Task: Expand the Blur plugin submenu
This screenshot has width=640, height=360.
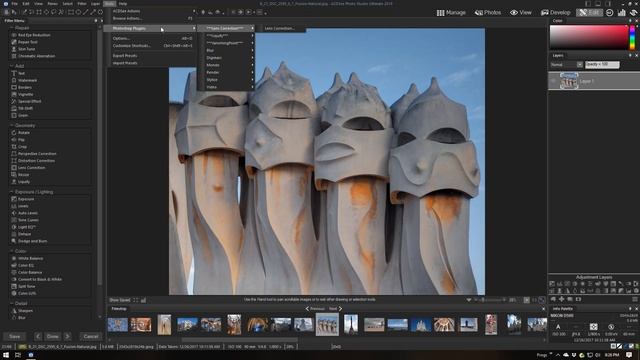Action: (226, 51)
